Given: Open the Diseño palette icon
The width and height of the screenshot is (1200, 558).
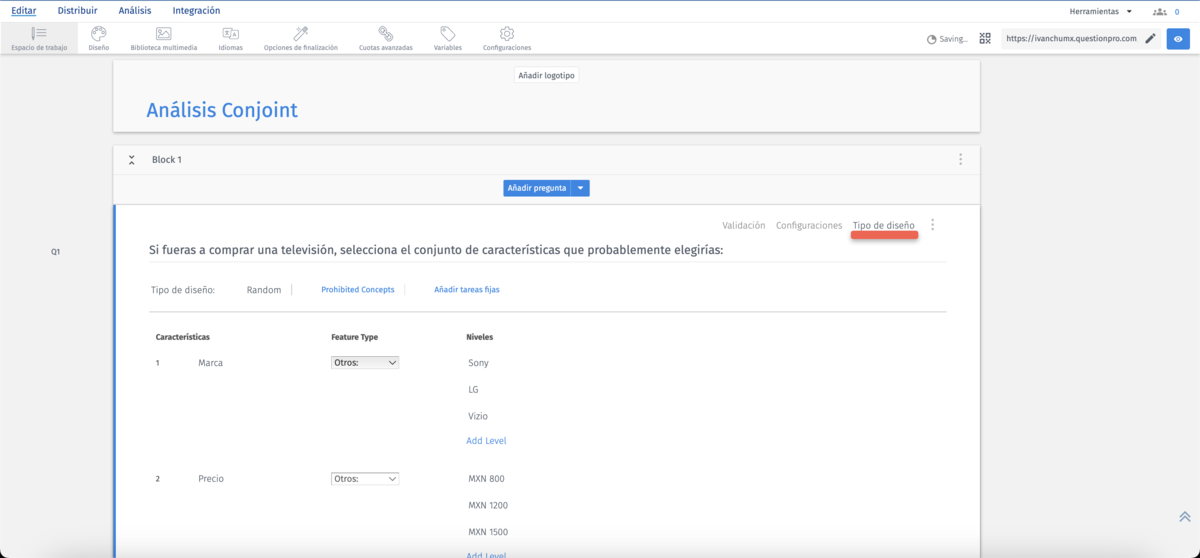Looking at the screenshot, I should tap(98, 35).
